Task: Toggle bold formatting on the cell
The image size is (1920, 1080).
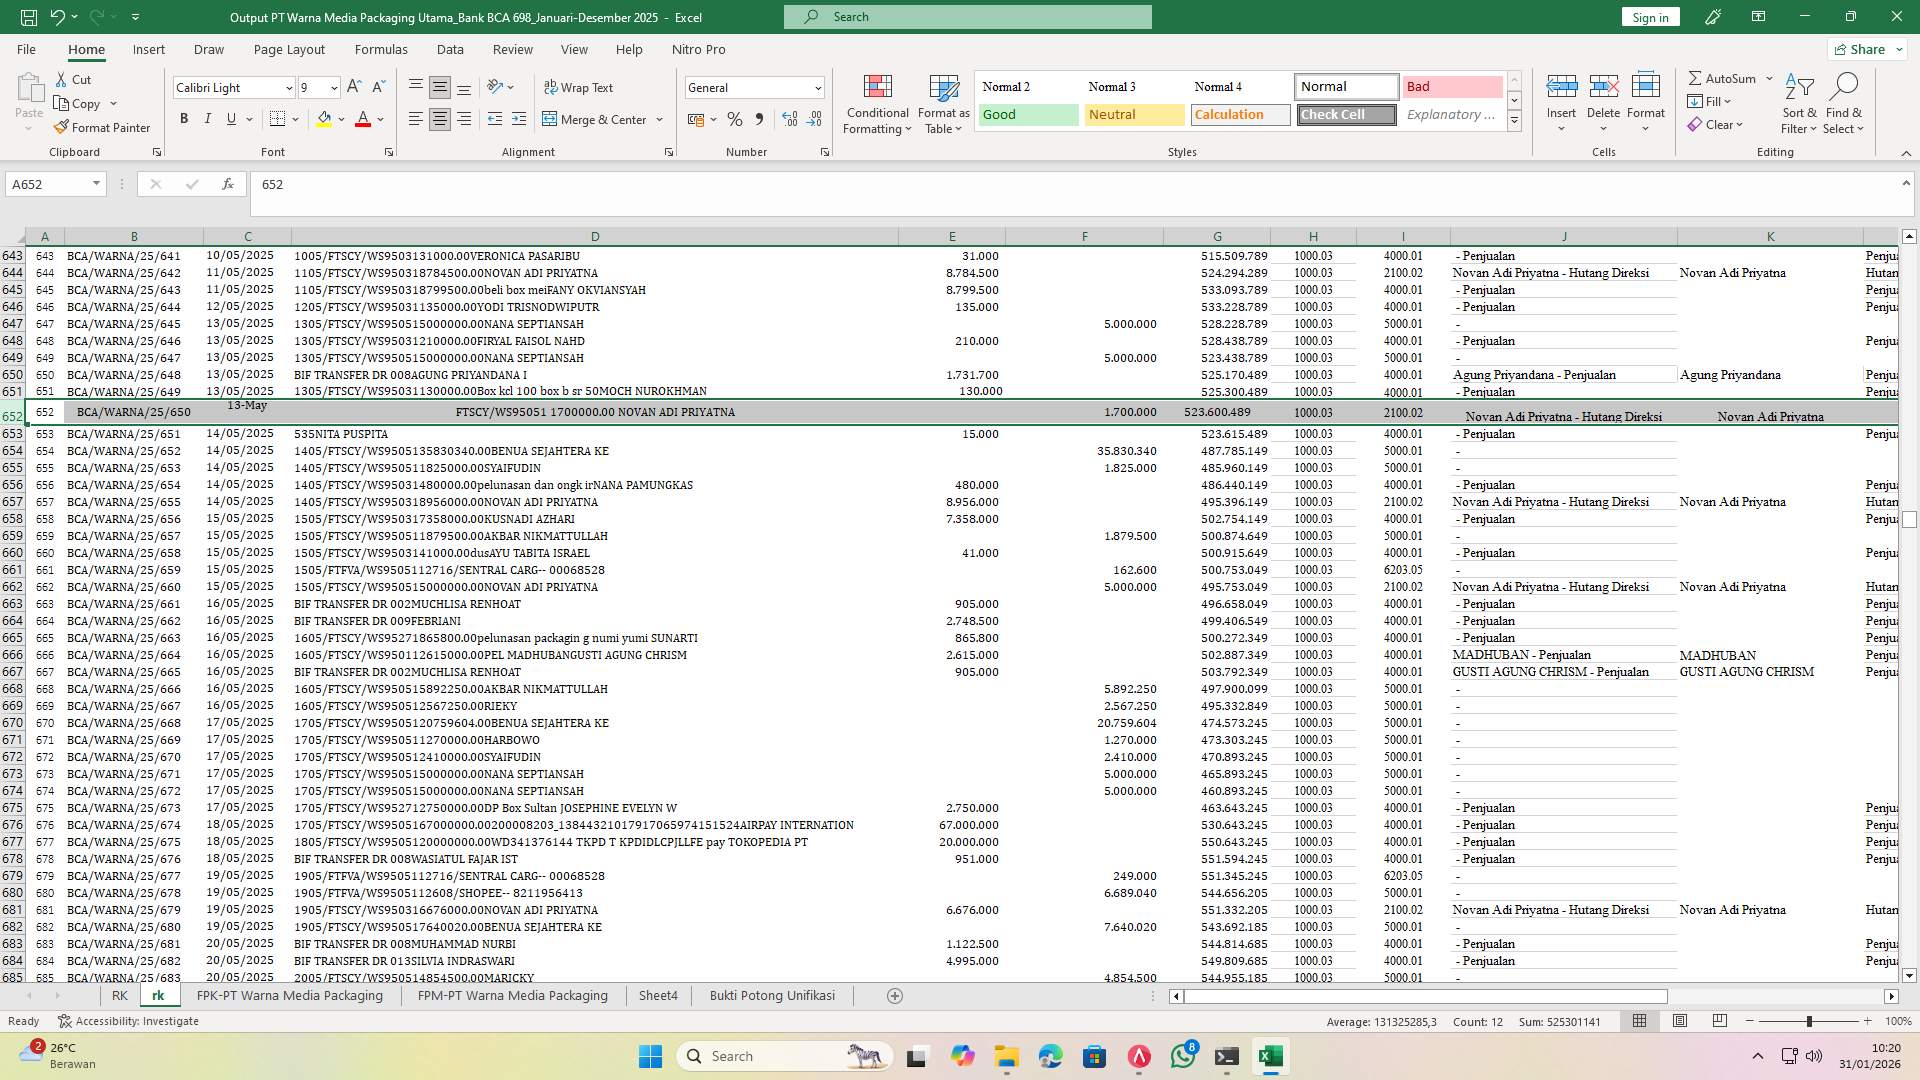Action: coord(184,118)
